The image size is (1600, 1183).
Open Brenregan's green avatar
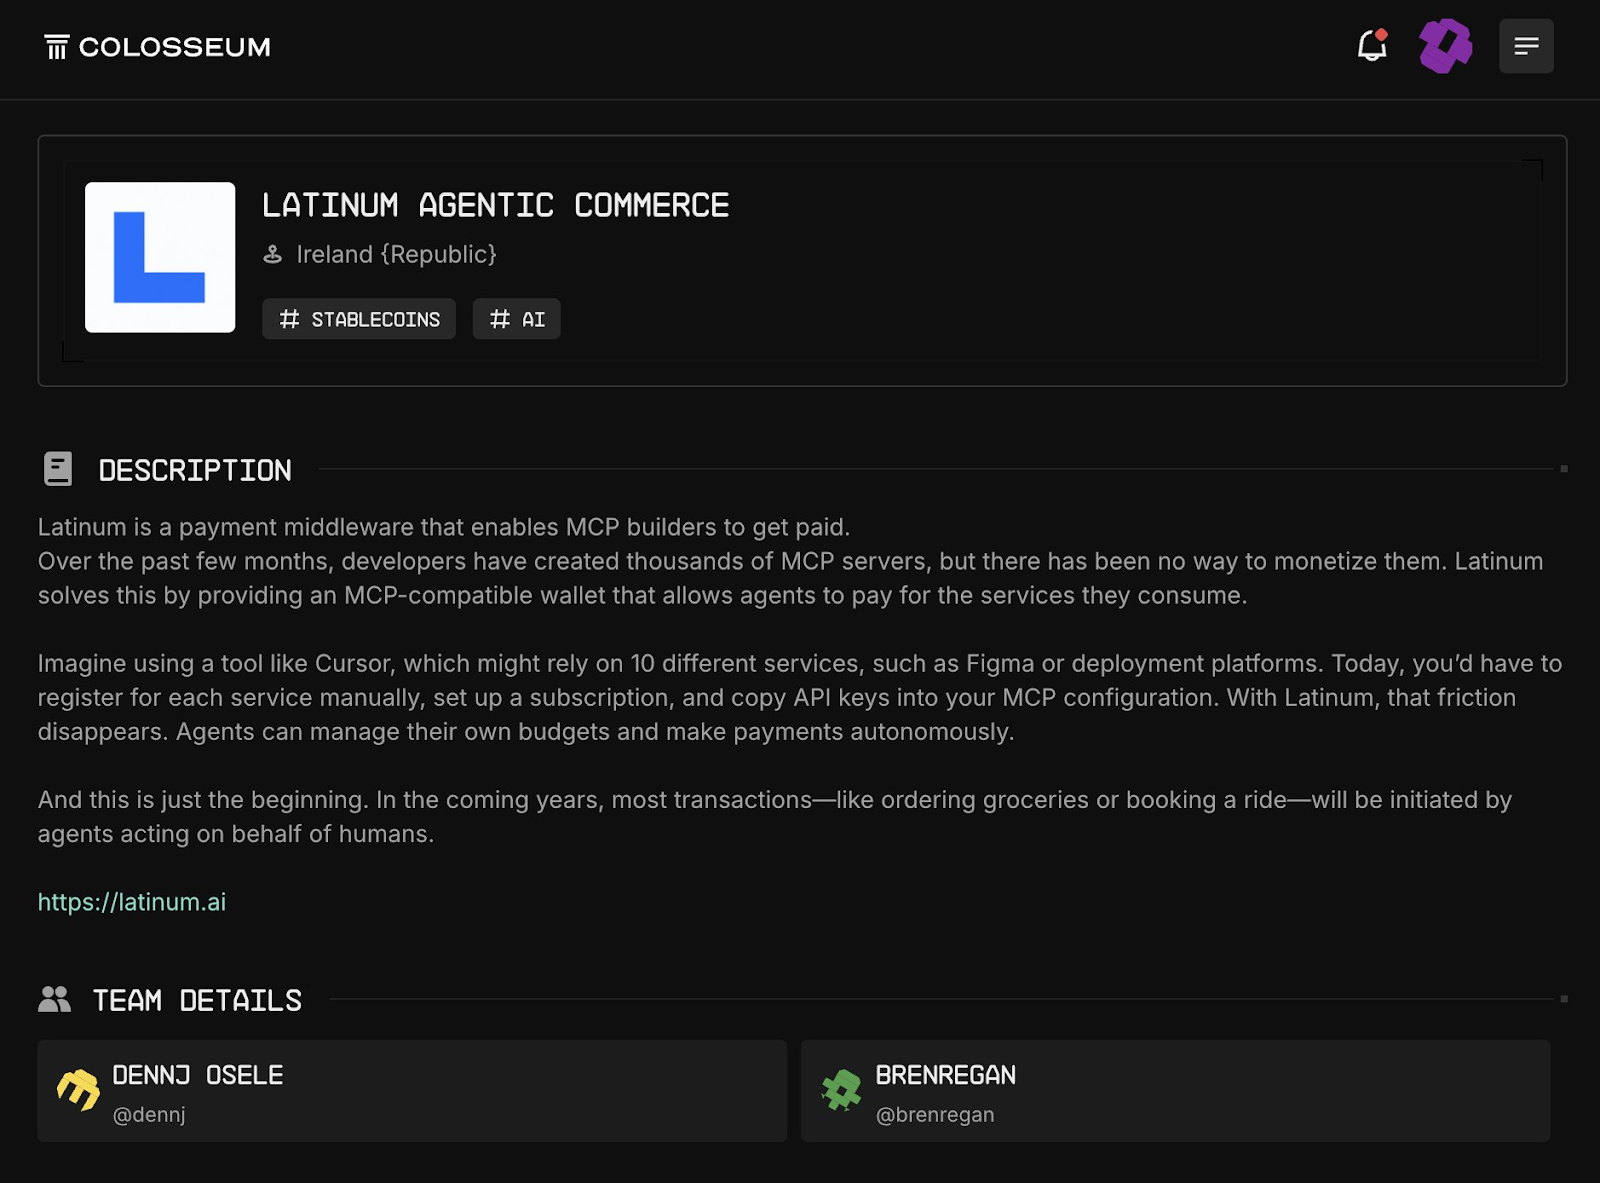(841, 1090)
